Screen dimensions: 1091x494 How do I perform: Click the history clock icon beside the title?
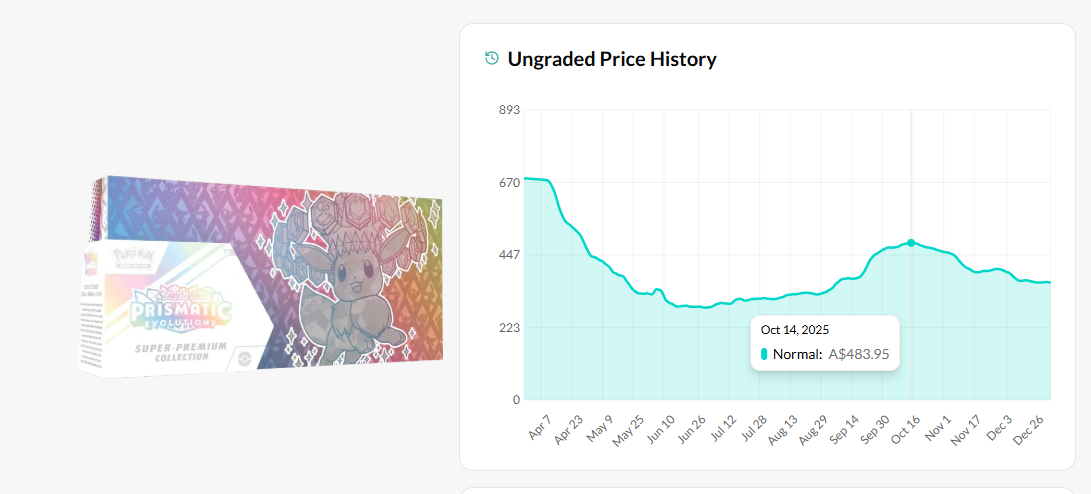[x=491, y=59]
